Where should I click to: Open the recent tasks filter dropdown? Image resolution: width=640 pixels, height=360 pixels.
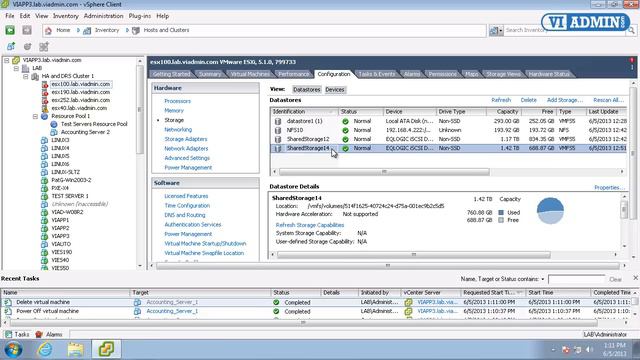point(543,280)
